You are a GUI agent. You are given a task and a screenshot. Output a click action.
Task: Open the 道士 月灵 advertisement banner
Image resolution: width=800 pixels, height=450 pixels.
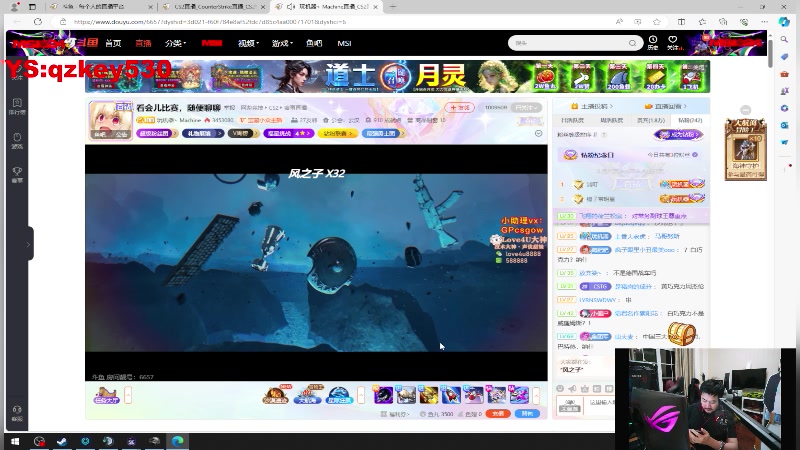397,77
